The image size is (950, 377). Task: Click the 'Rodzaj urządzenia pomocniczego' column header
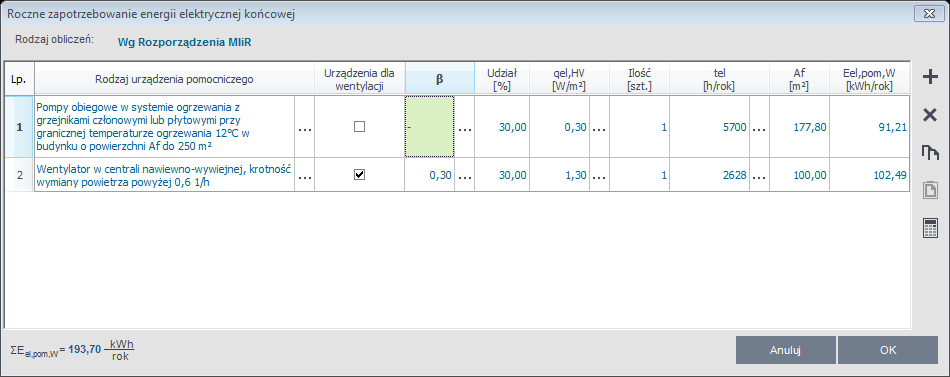[x=174, y=78]
